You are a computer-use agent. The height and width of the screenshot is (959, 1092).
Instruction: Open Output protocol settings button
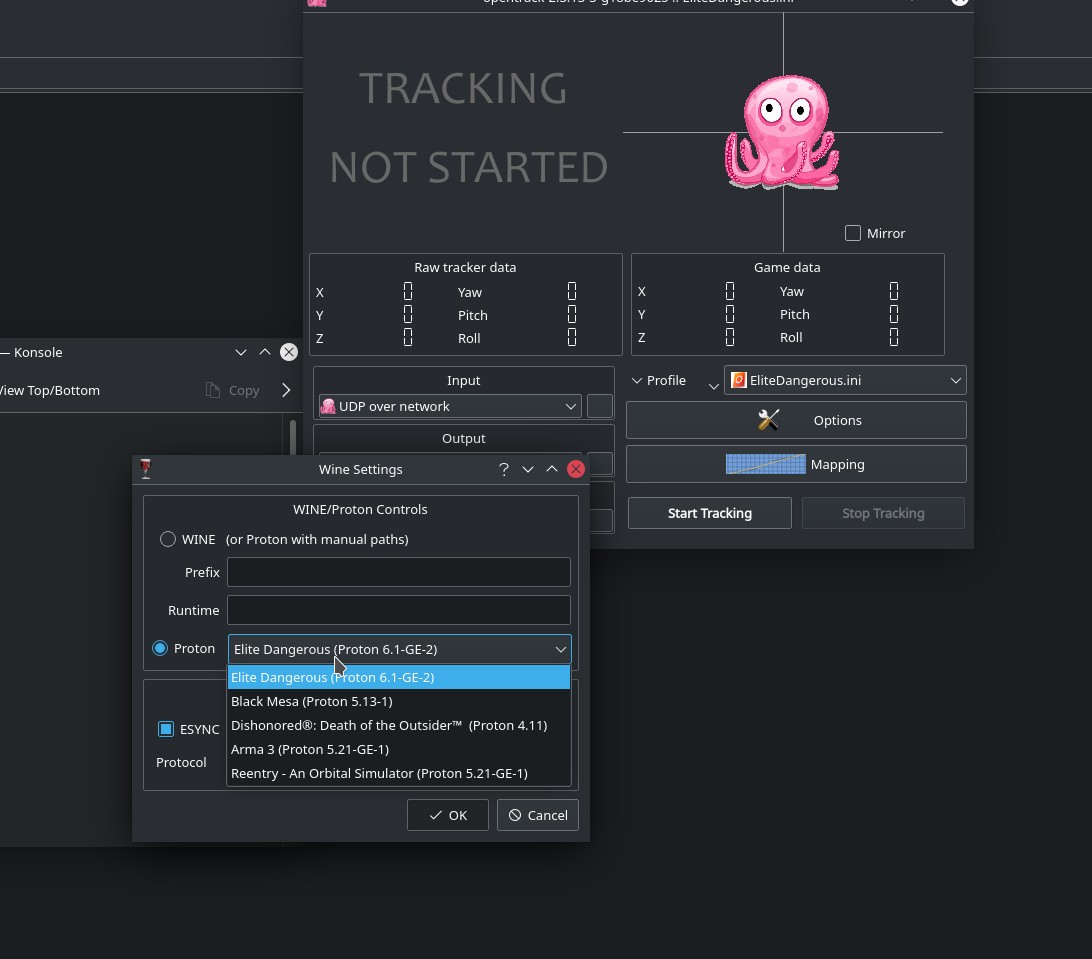point(600,464)
